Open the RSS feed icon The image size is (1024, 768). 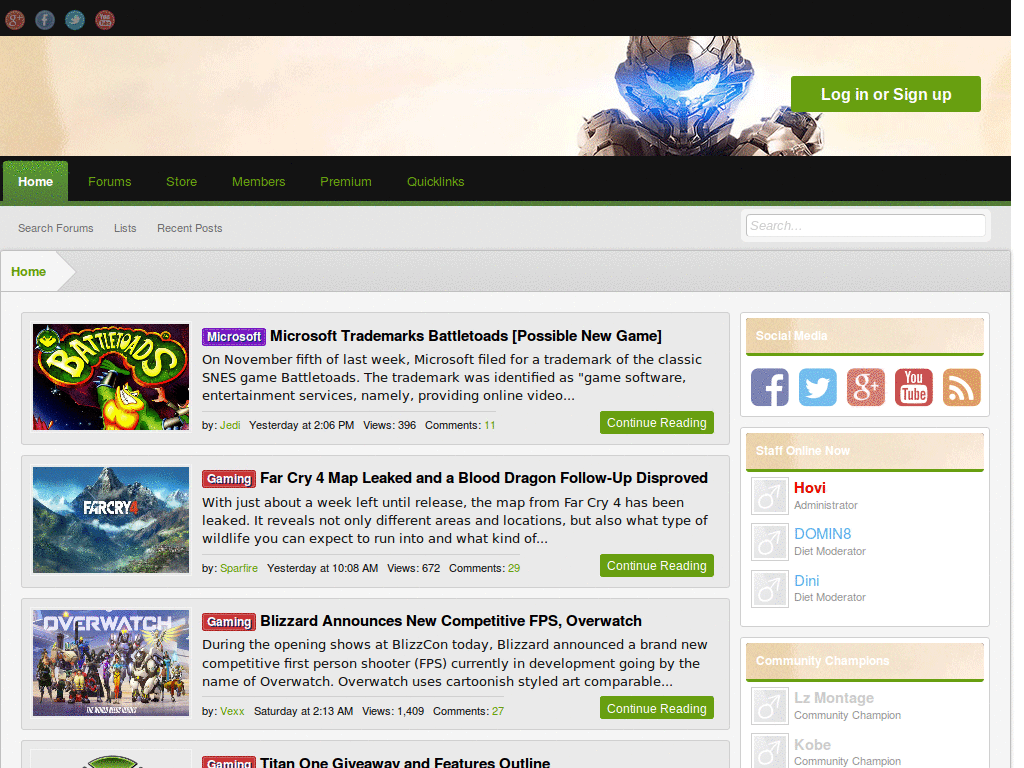962,387
